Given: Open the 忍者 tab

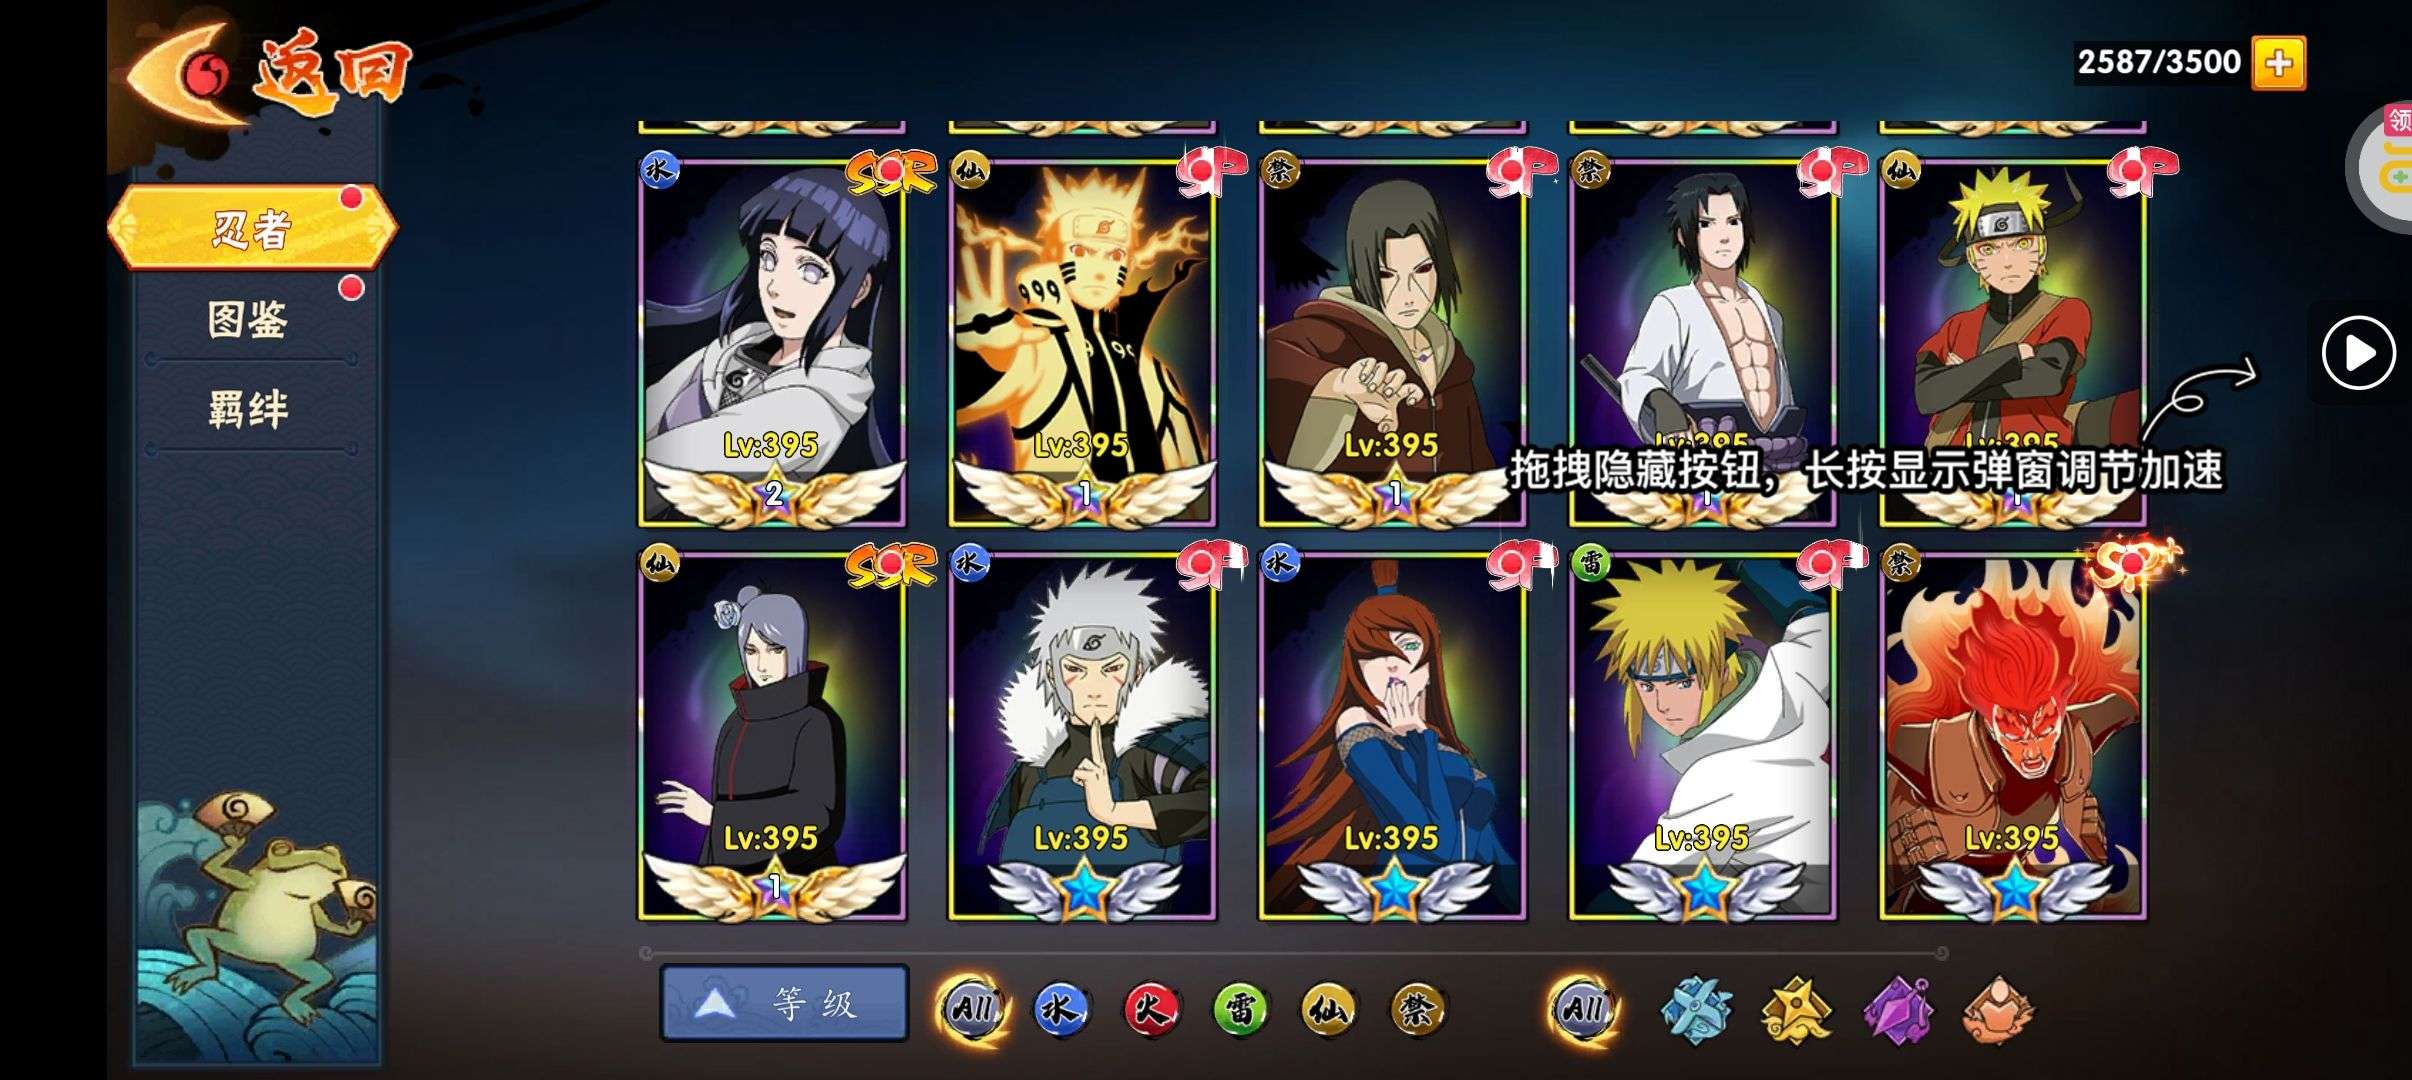Looking at the screenshot, I should point(252,228).
